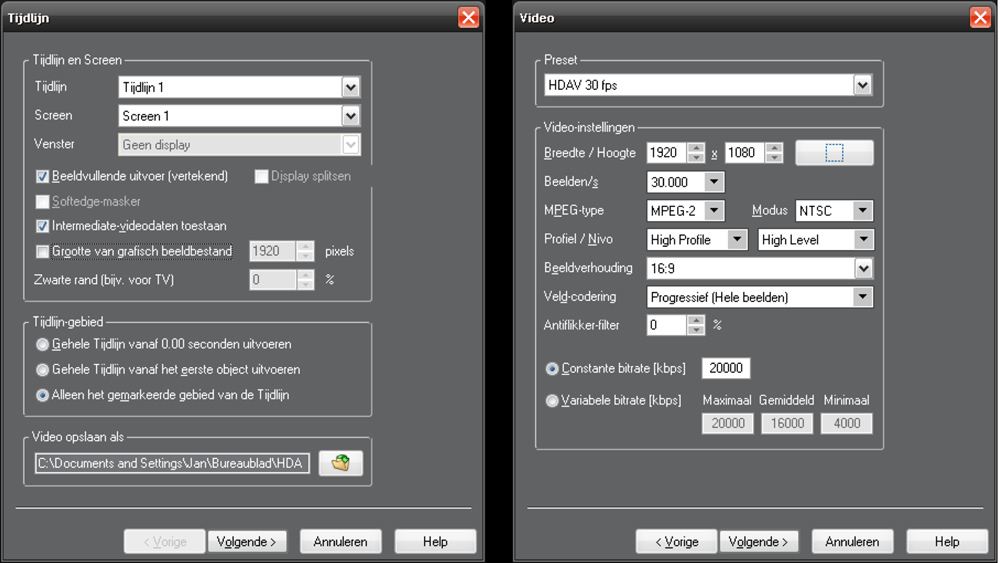Disable Intermediate-videodaten toestaan checkbox
Viewport: 1000px width, 563px height.
coord(42,226)
